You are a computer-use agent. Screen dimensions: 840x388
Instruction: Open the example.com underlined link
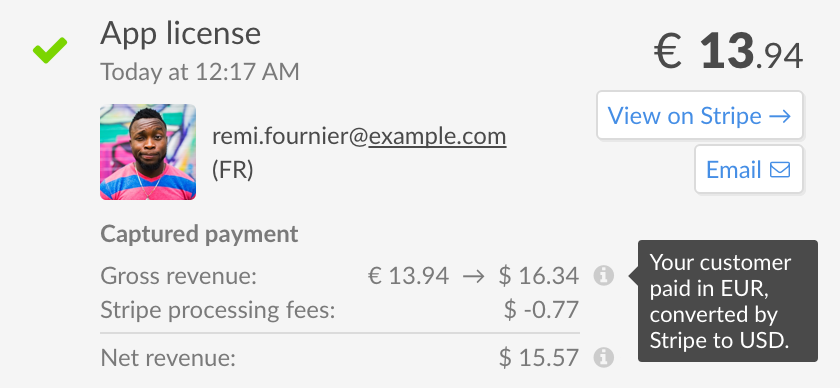pos(437,137)
